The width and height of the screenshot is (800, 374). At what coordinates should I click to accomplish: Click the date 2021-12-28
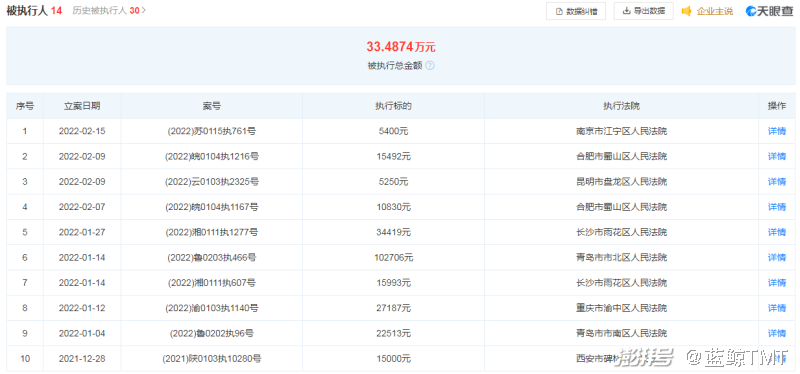82,359
